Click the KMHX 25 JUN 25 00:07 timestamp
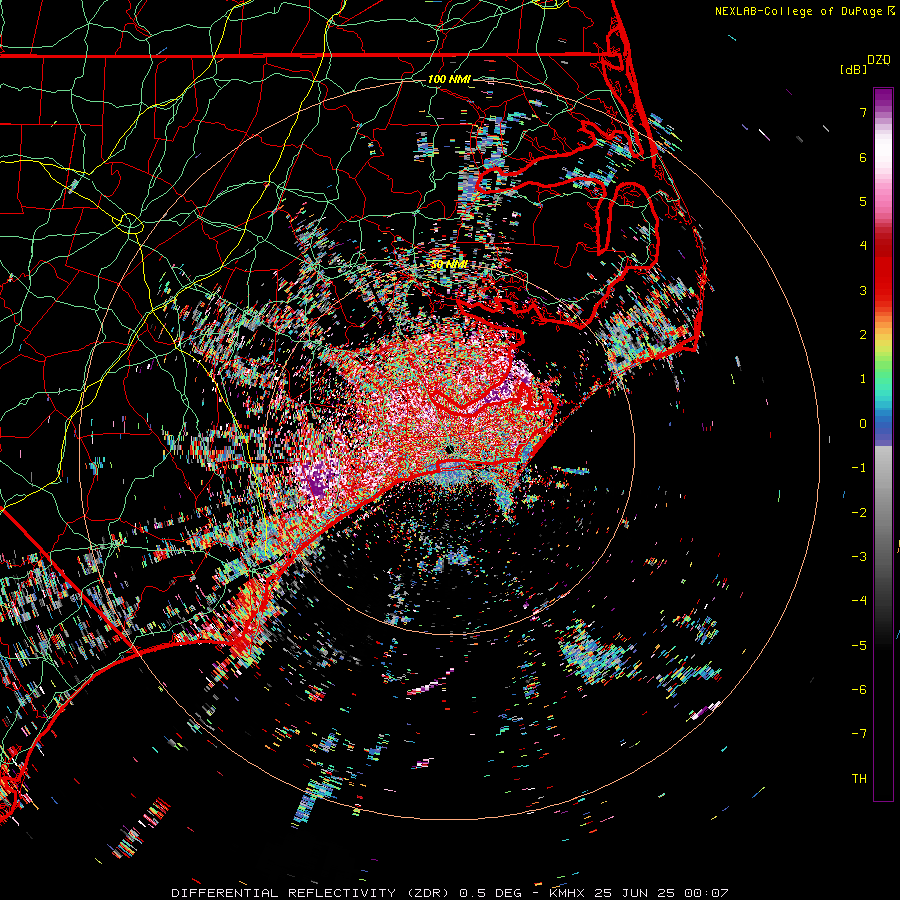The width and height of the screenshot is (900, 900). [638, 893]
